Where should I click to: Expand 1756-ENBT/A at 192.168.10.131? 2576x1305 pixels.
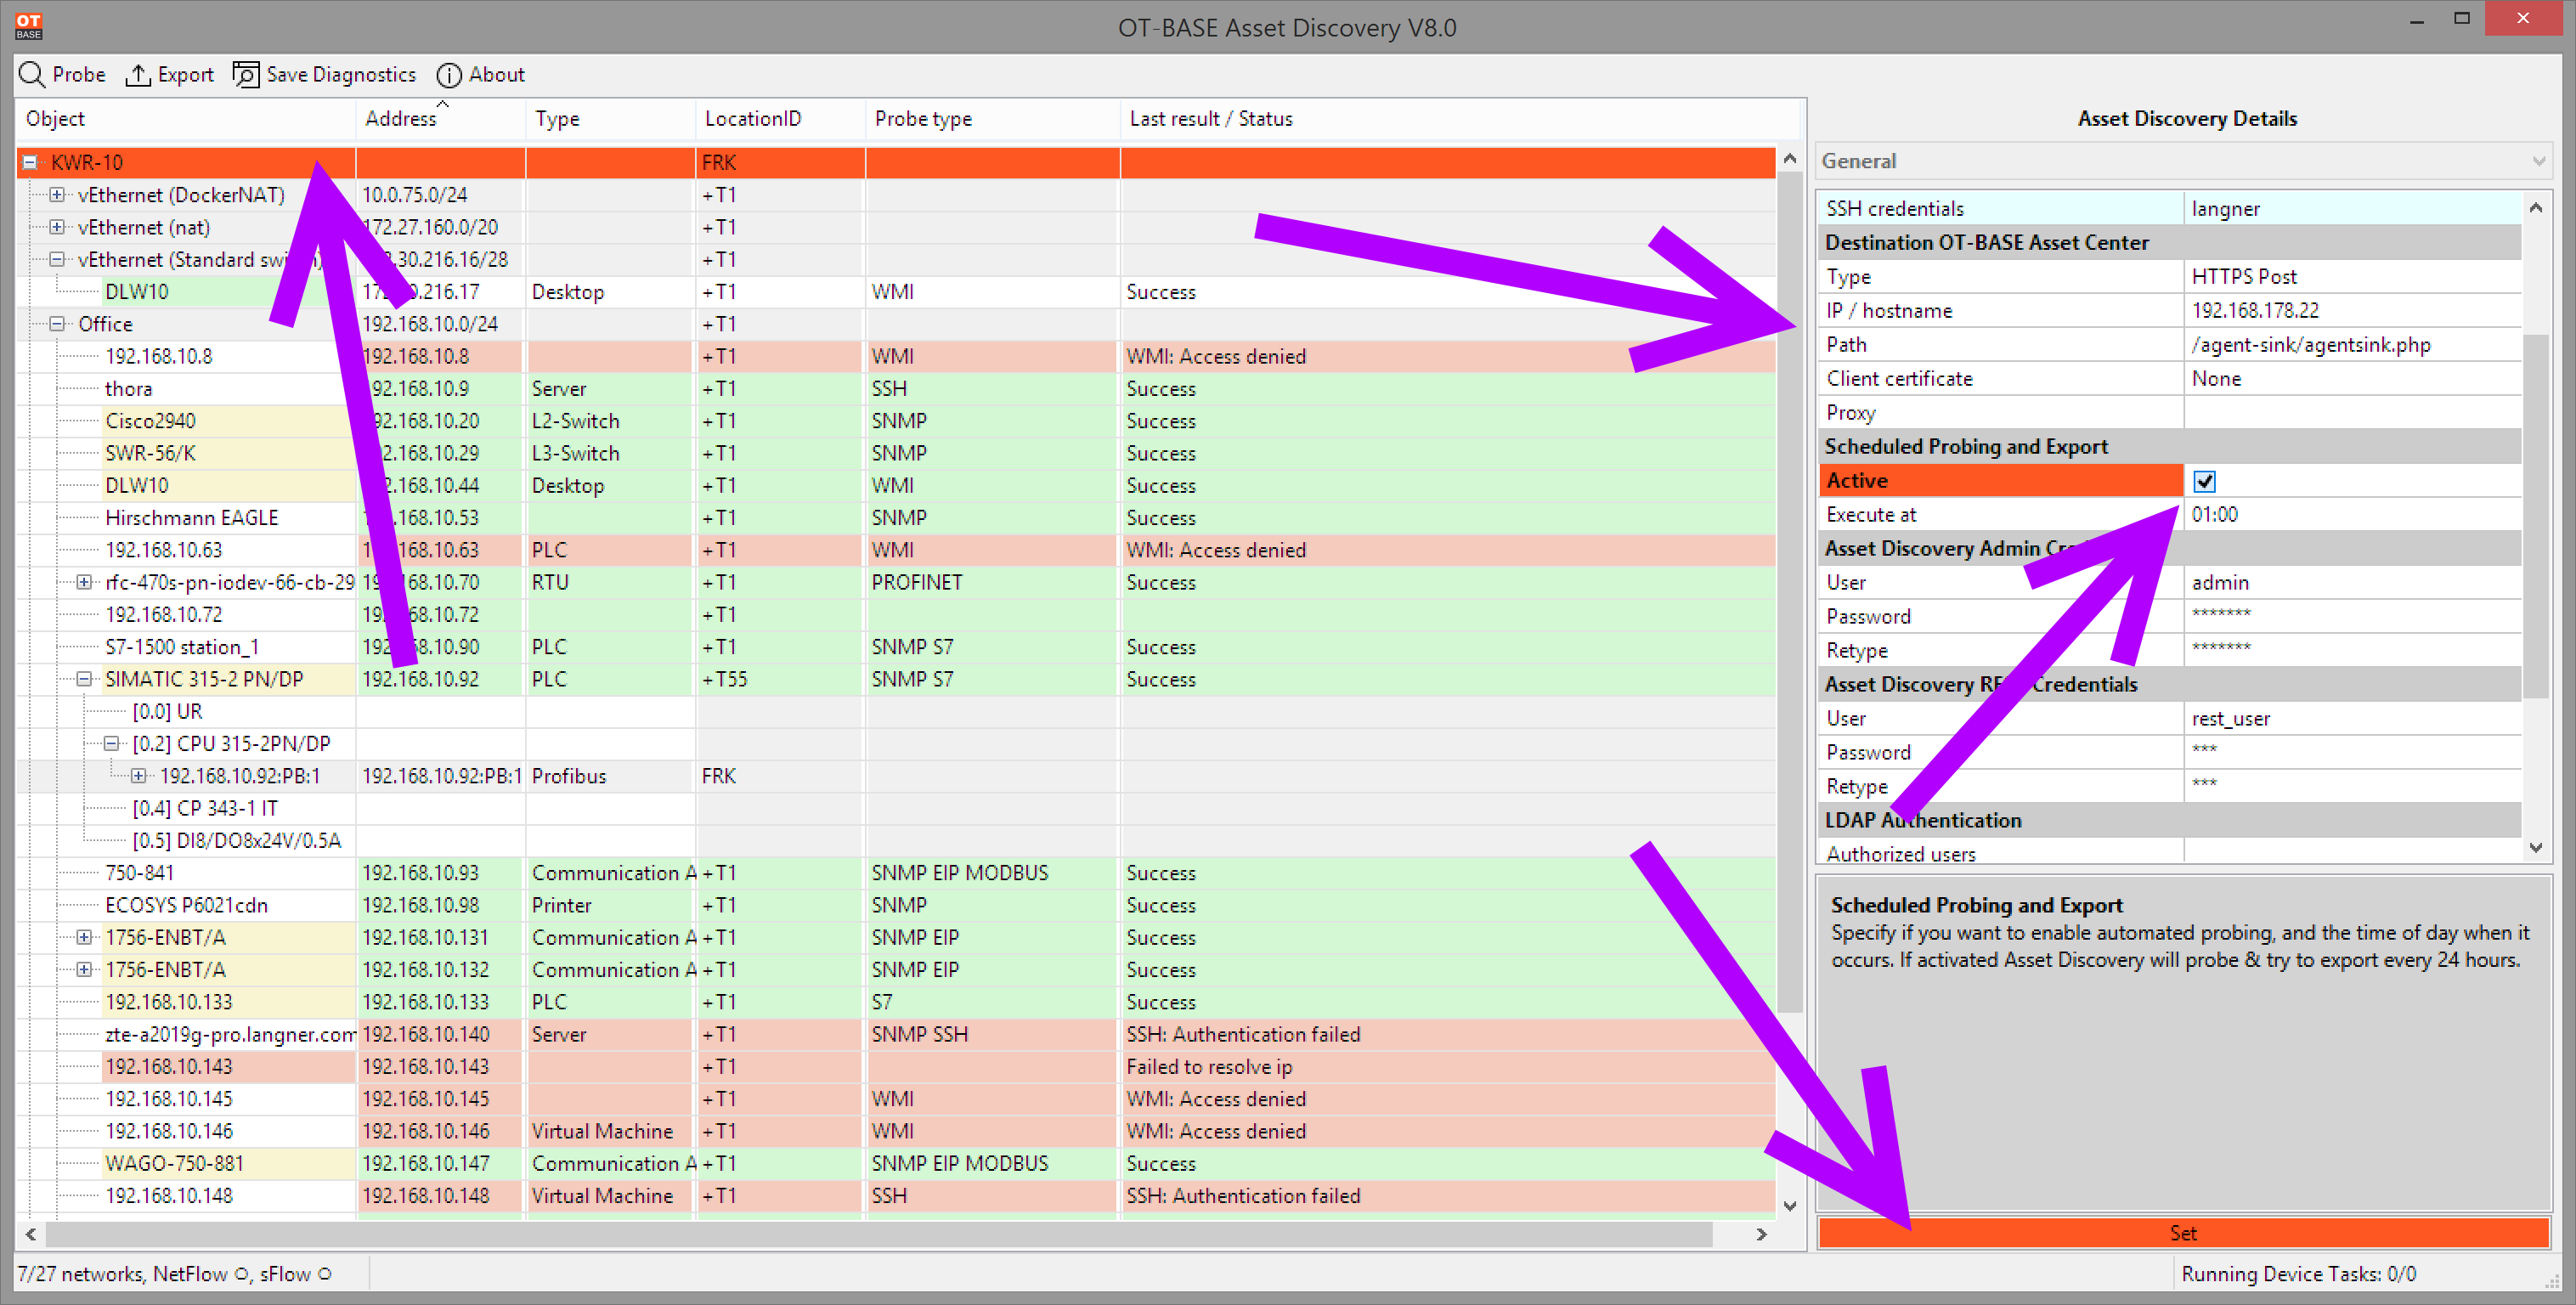(84, 937)
